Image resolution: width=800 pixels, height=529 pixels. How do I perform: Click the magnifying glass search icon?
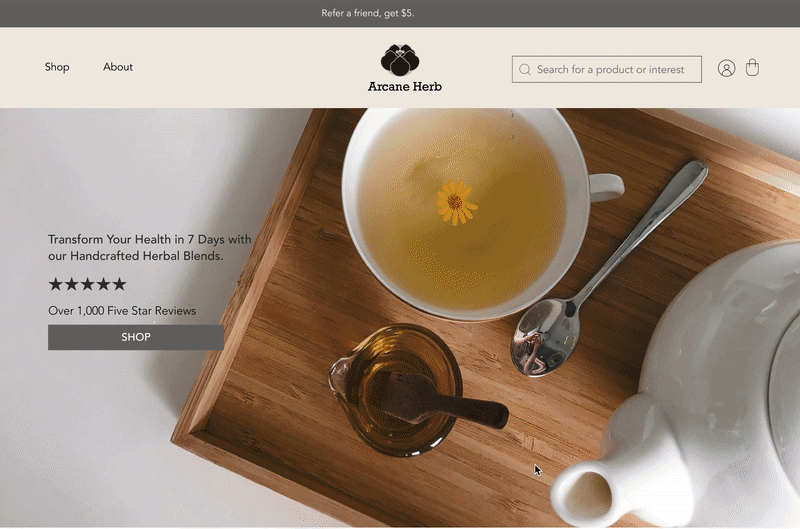(x=524, y=69)
